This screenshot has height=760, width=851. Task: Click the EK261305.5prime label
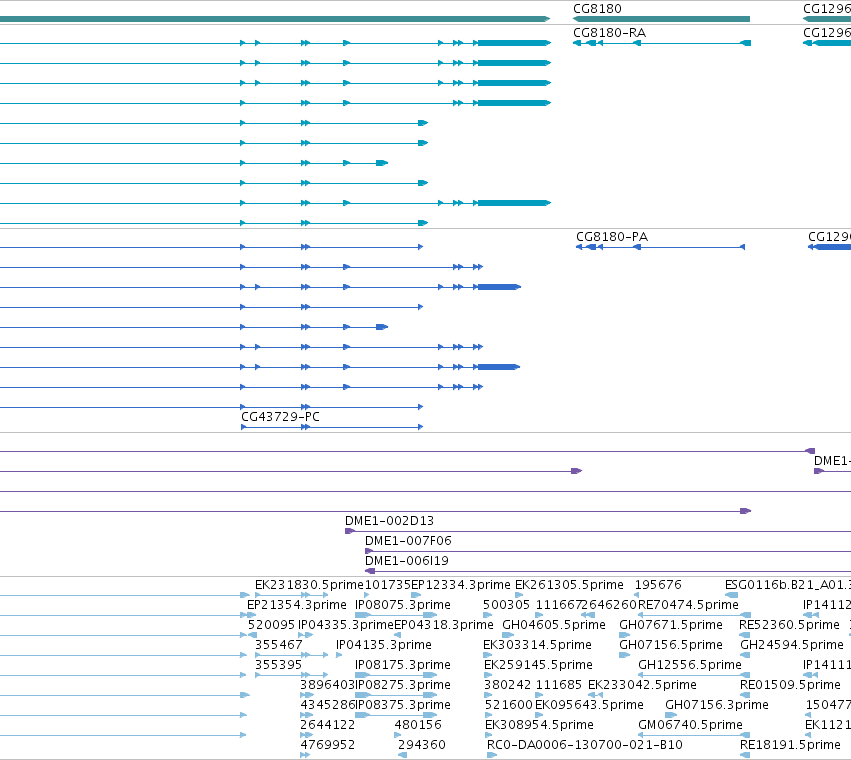pyautogui.click(x=569, y=585)
